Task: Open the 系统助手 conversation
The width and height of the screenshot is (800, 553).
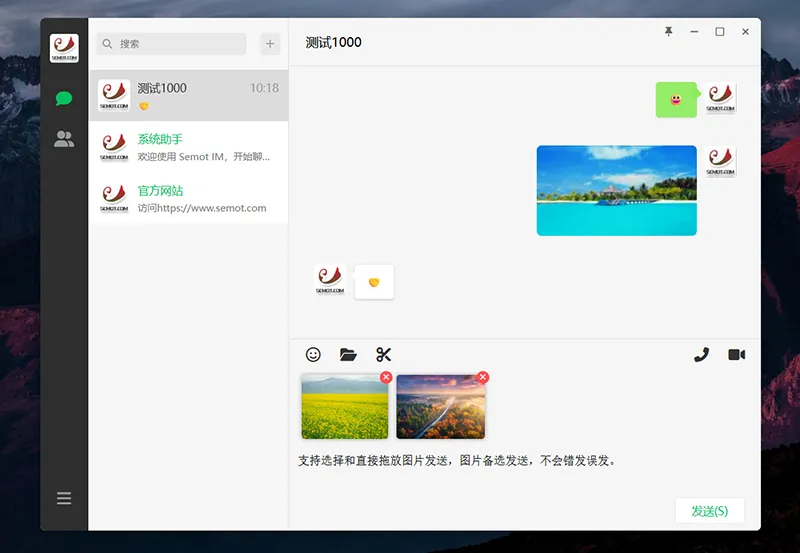Action: click(x=189, y=147)
